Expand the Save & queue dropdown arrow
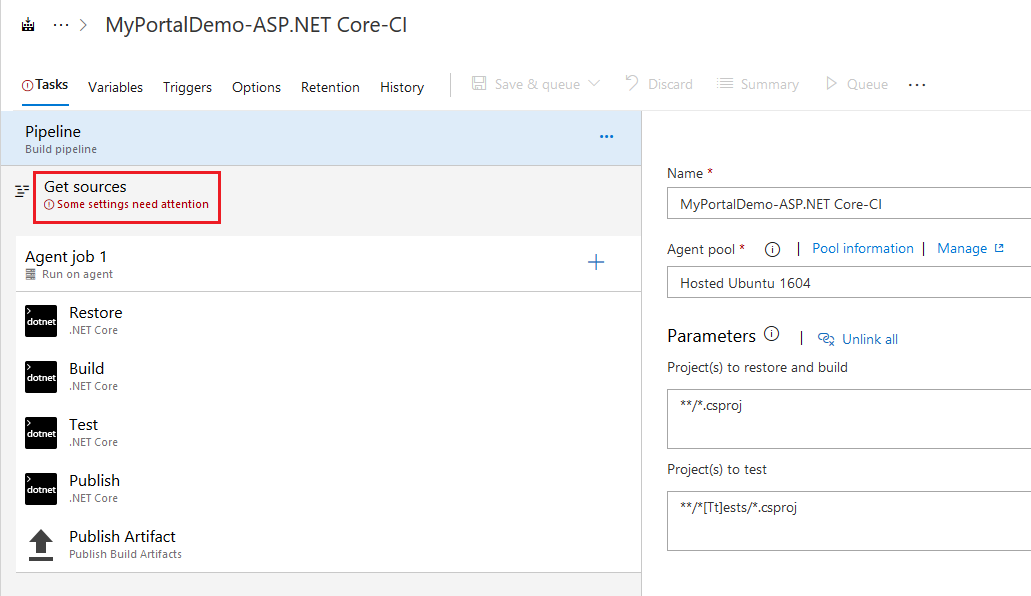 pos(594,84)
